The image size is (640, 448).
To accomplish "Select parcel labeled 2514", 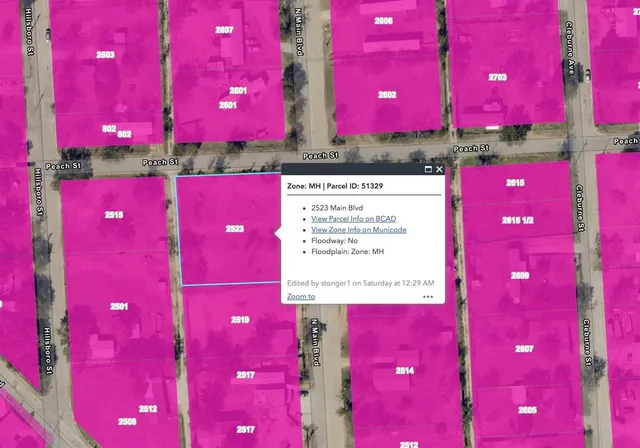I will click(x=404, y=370).
